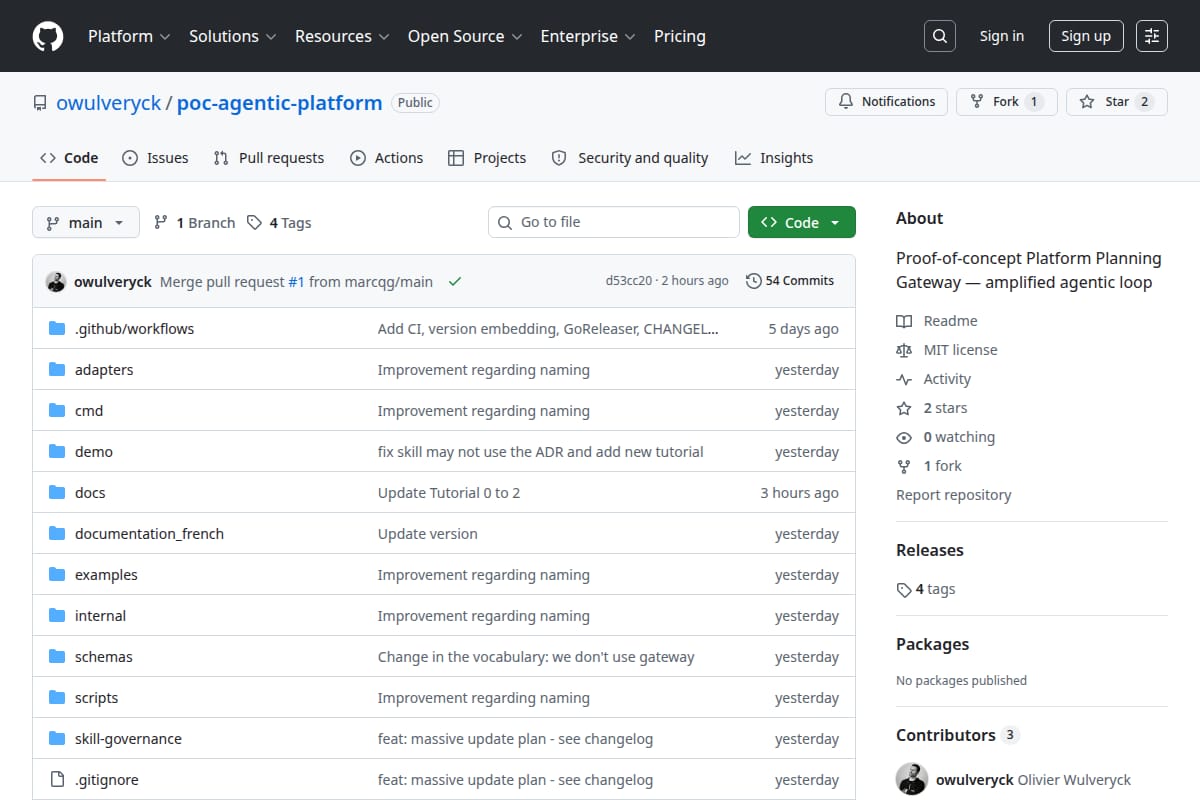Open the Projects tab

[x=487, y=158]
